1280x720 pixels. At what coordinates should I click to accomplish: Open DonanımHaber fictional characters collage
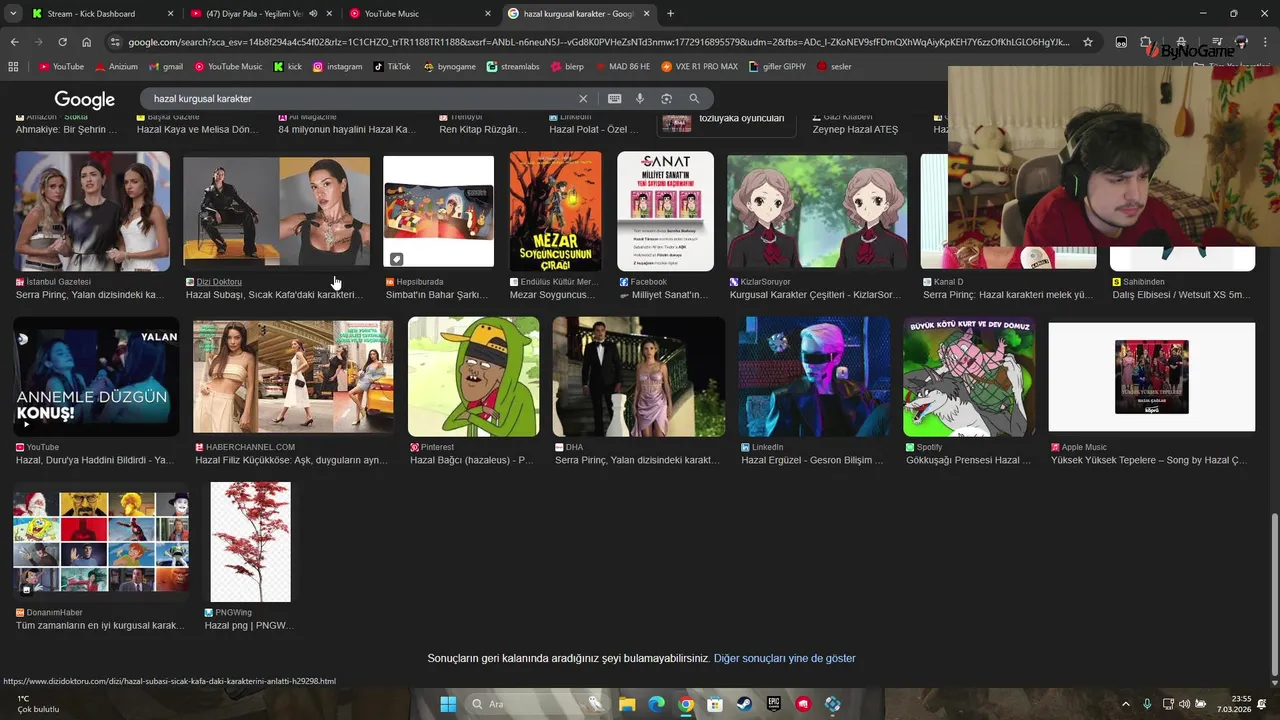click(101, 543)
